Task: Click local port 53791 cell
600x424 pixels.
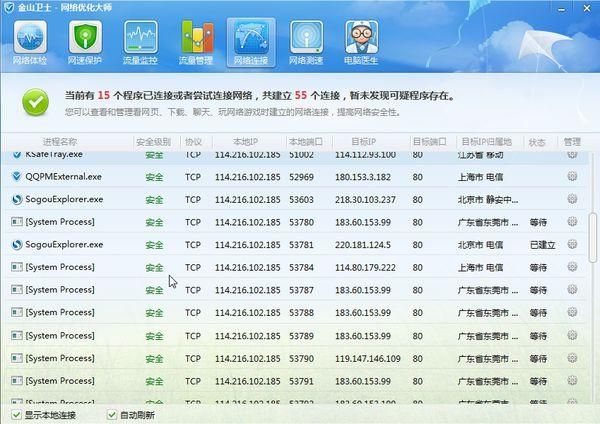Action: [302, 381]
